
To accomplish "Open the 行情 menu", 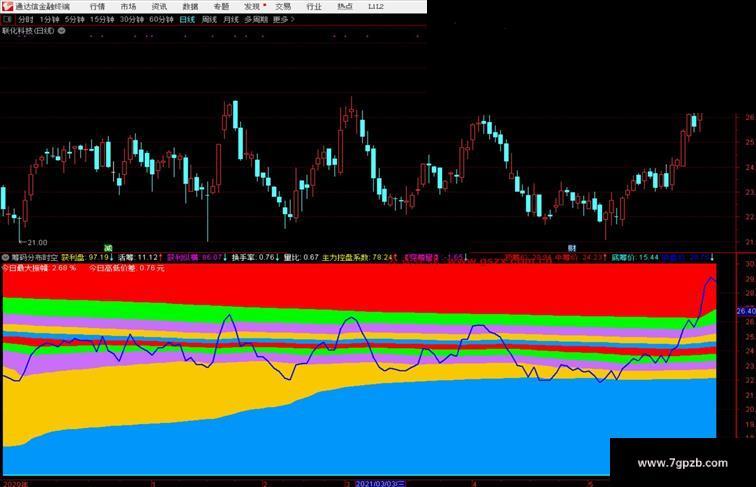I will (97, 7).
